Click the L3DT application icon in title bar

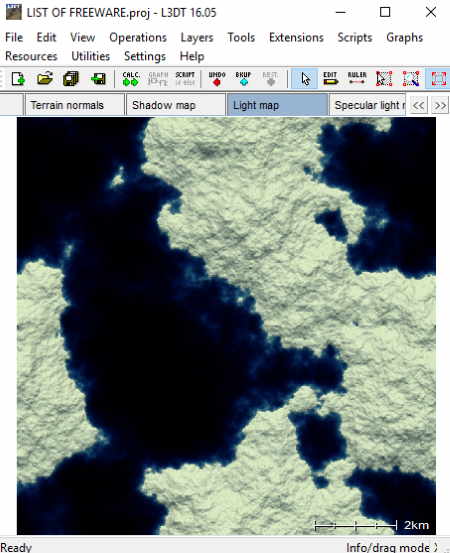point(14,12)
